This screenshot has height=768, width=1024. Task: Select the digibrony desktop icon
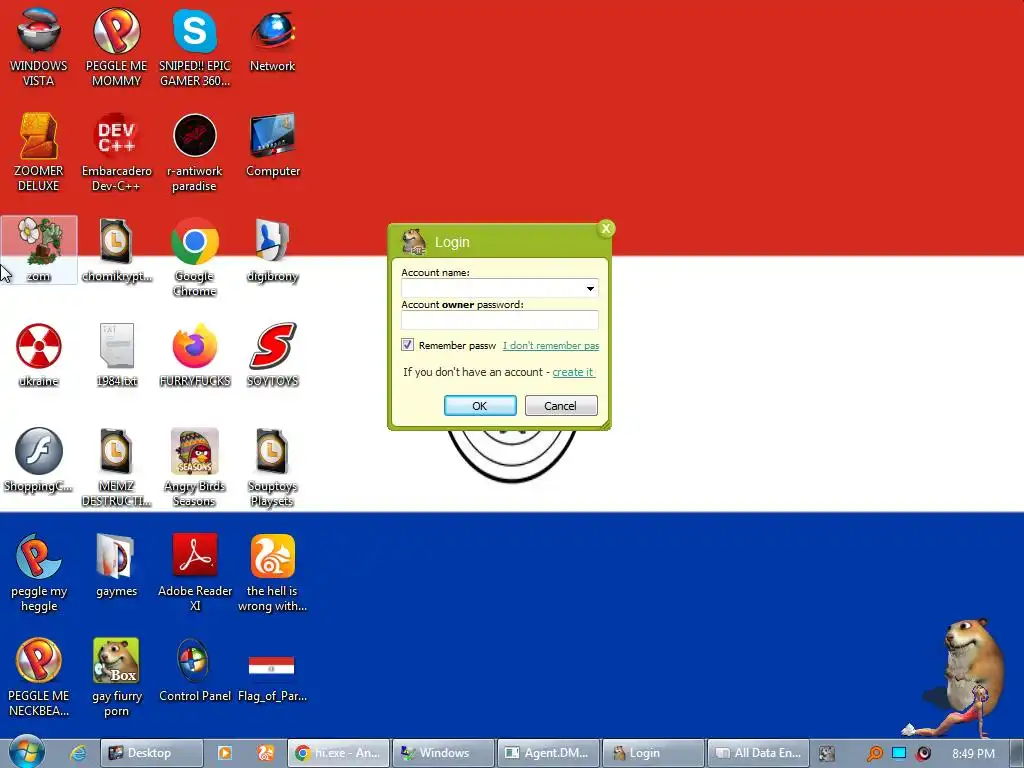tap(272, 249)
